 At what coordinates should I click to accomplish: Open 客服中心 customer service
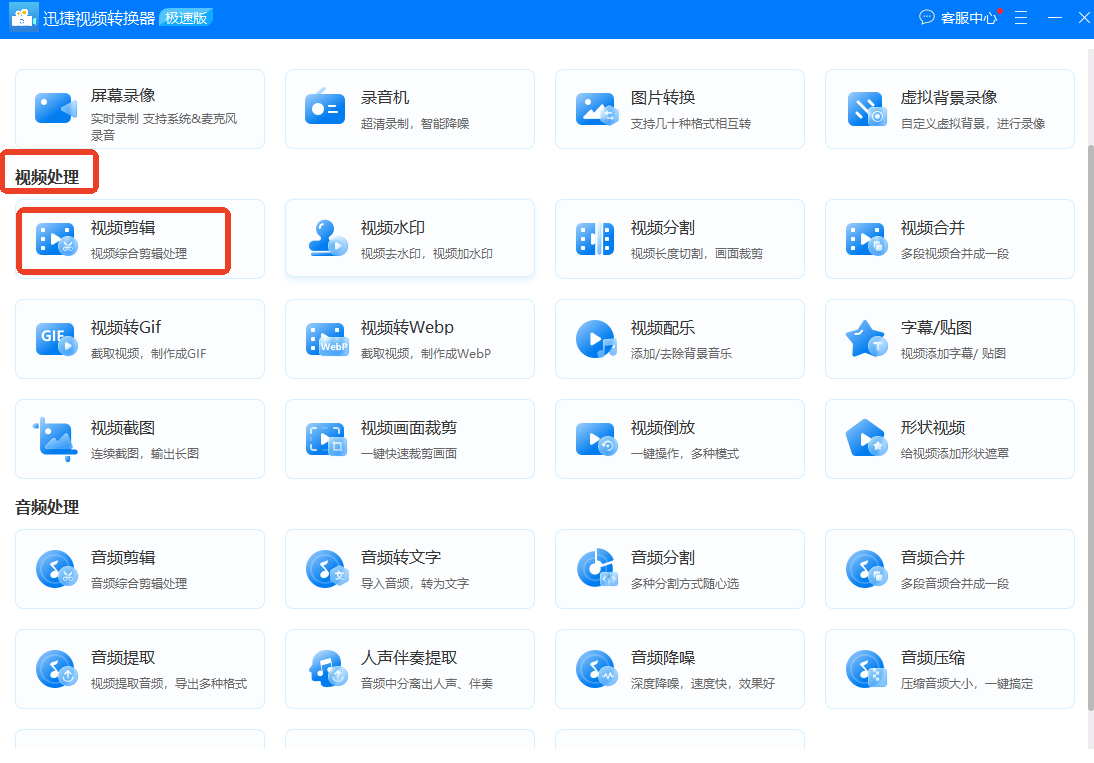959,17
